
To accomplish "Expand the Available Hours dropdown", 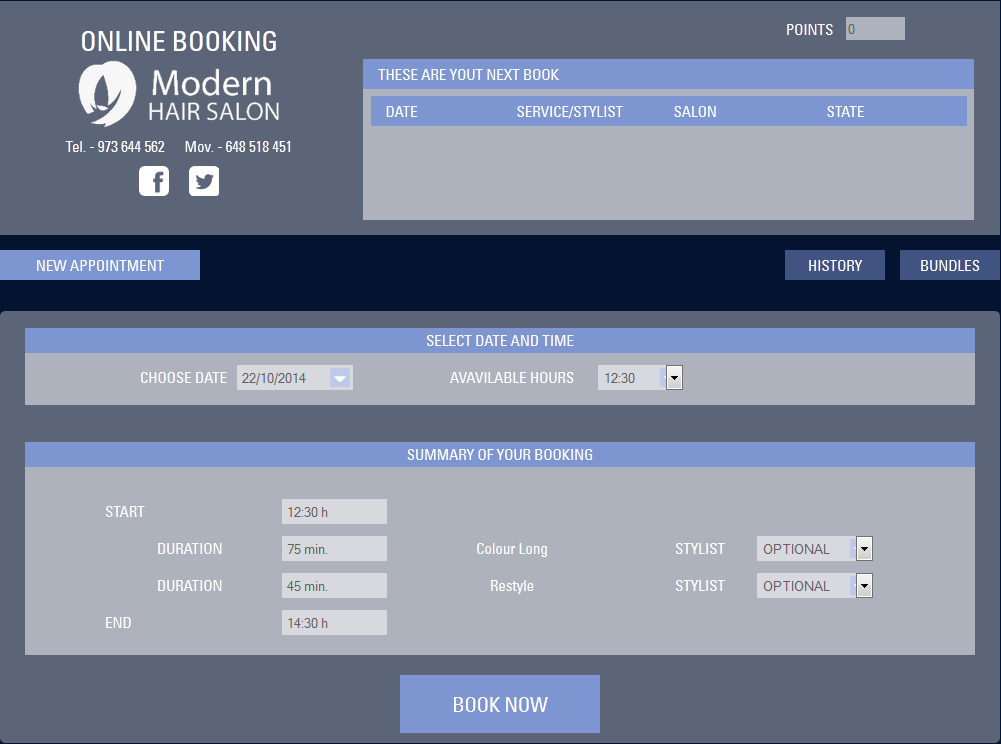I will (674, 378).
